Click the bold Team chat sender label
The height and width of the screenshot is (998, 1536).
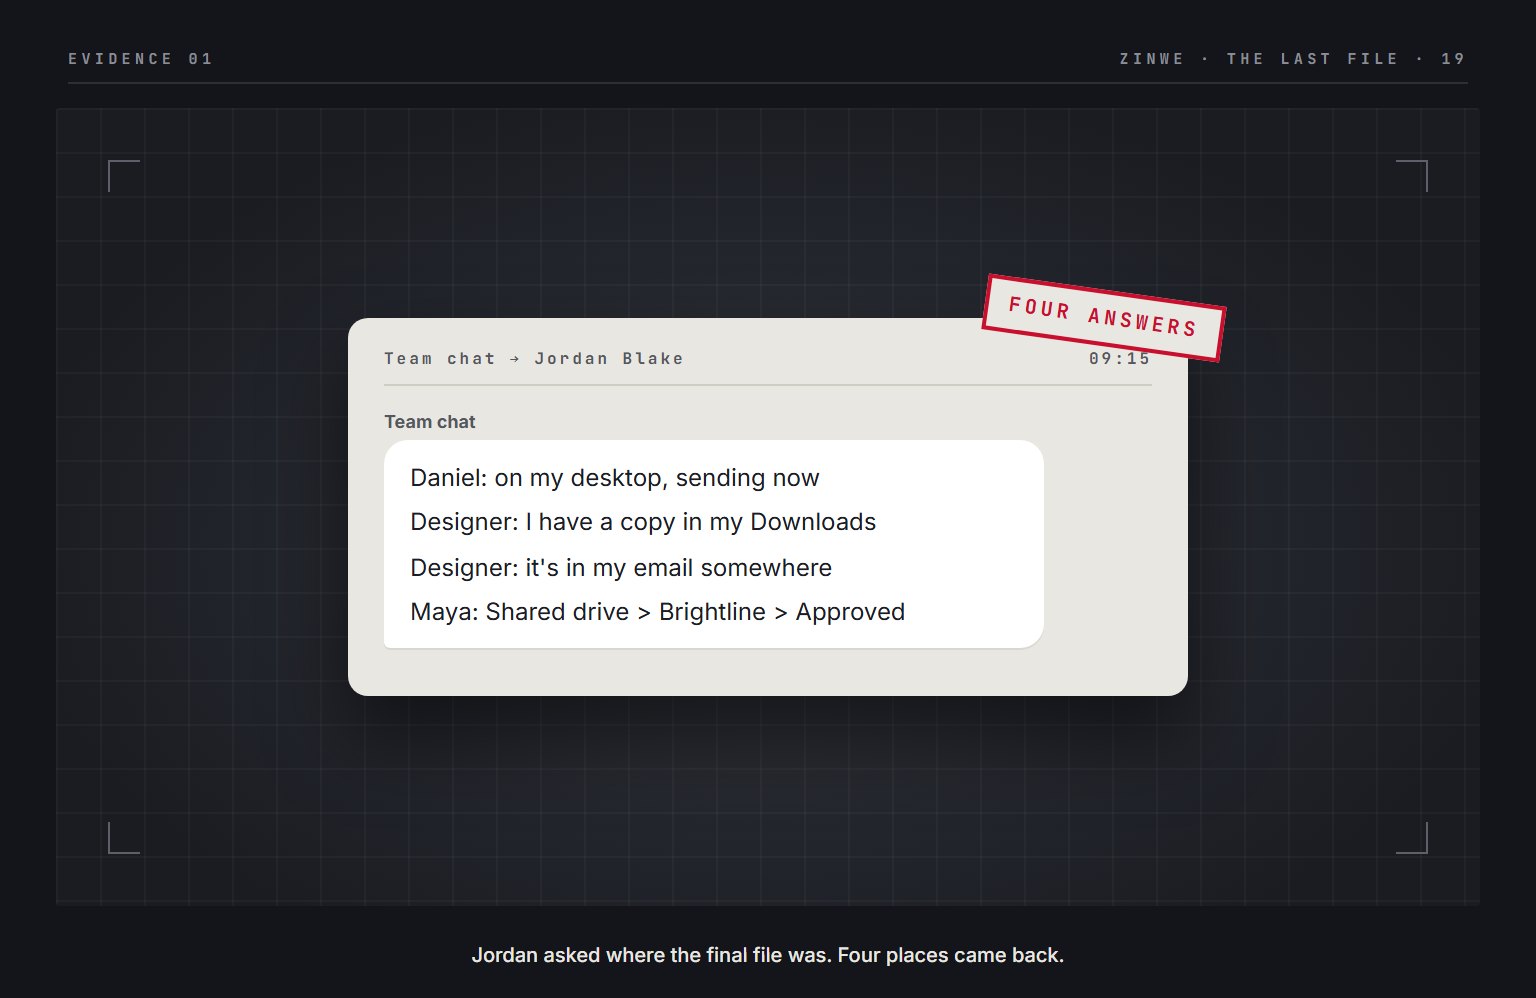click(430, 422)
